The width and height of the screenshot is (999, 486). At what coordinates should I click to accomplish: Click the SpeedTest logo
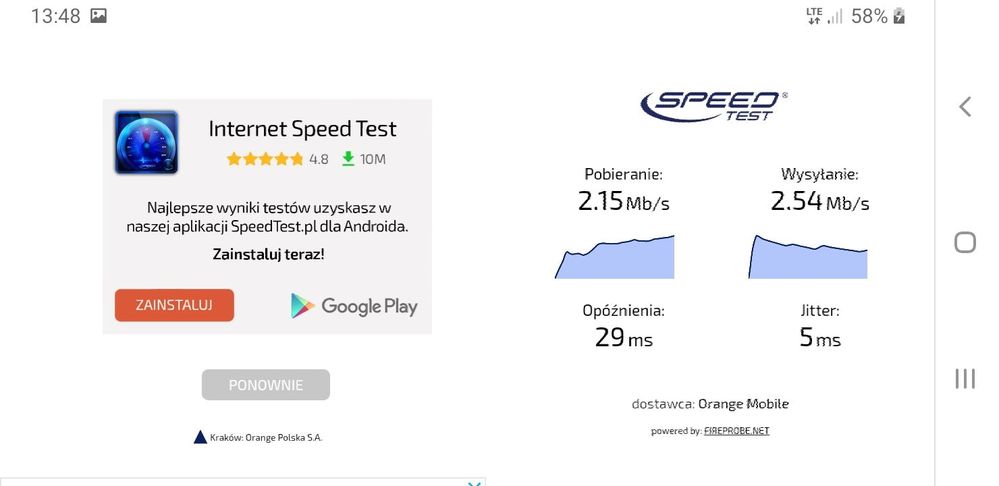click(714, 105)
